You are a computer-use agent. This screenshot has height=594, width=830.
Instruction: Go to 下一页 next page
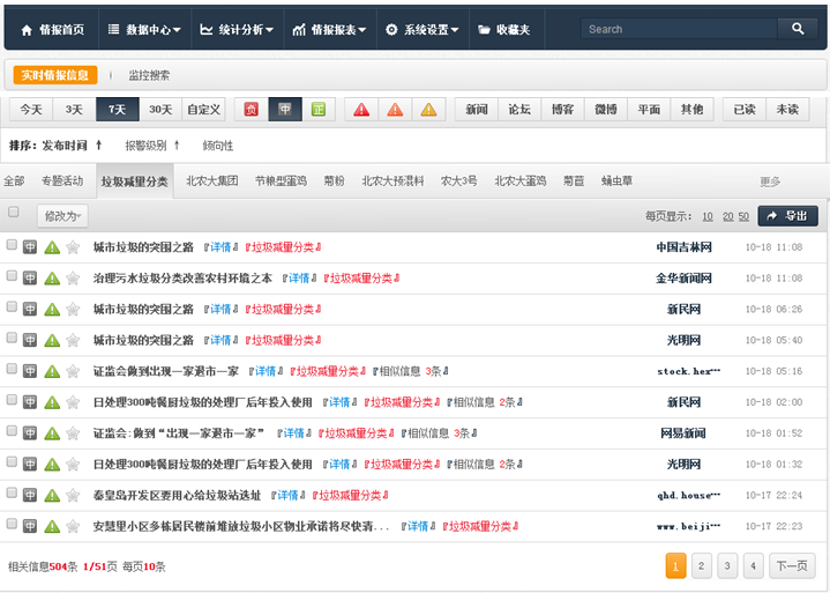pyautogui.click(x=792, y=566)
